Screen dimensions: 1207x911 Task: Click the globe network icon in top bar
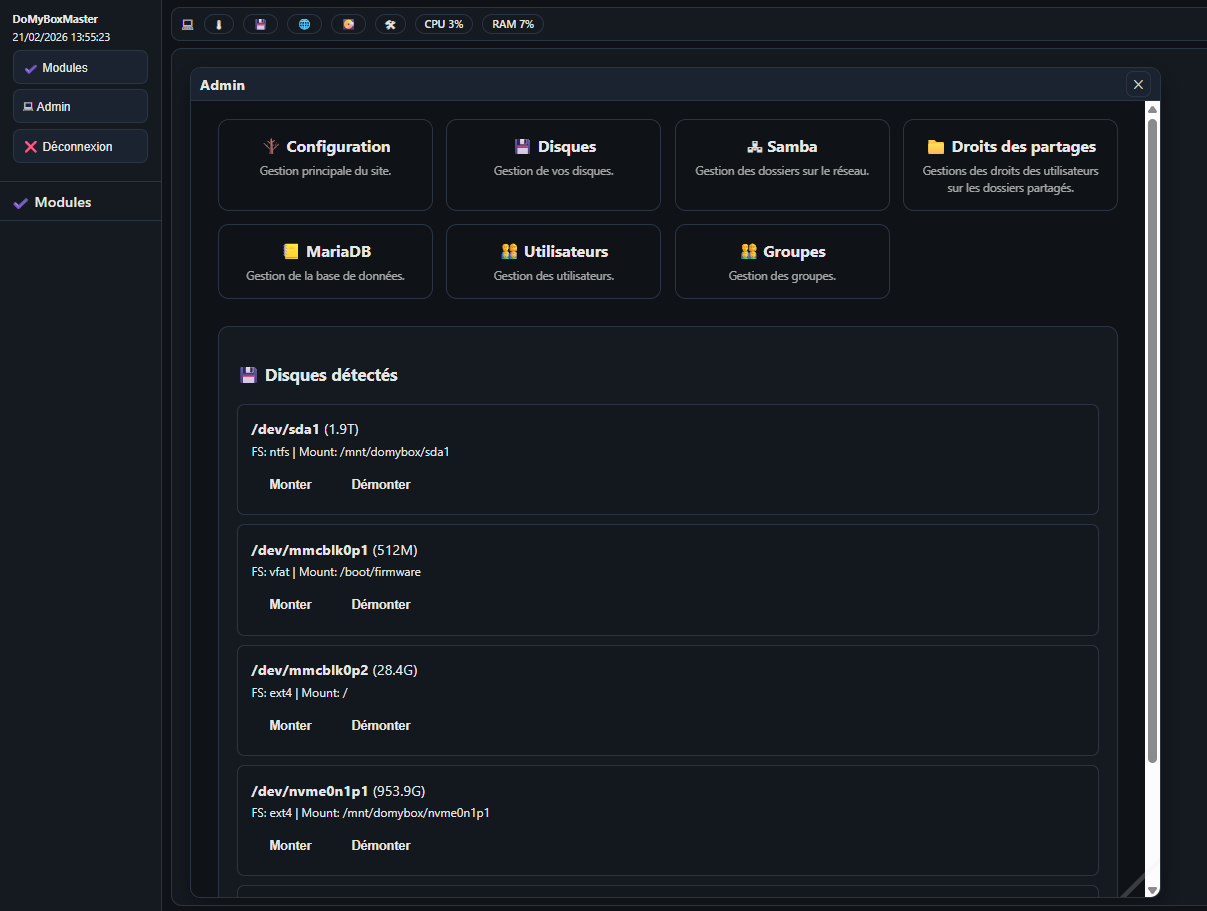(x=304, y=24)
